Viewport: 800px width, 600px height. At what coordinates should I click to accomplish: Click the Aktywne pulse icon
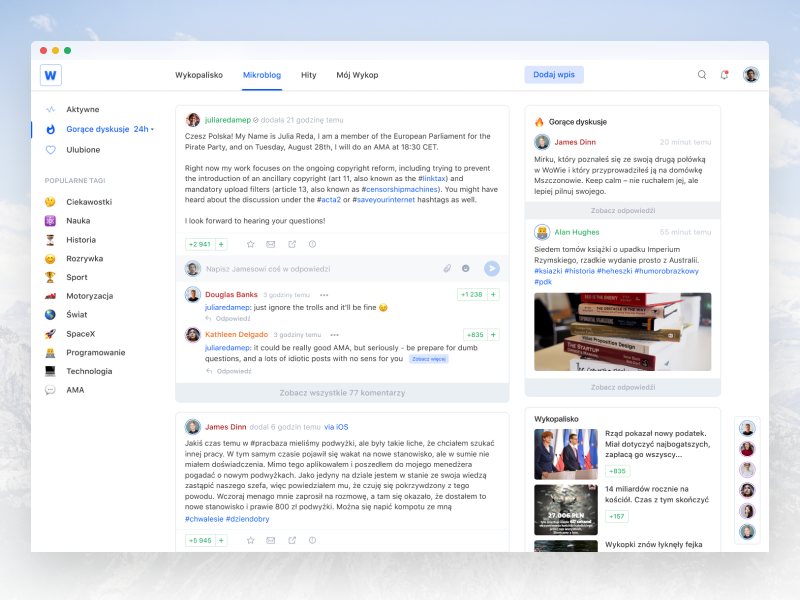coord(50,109)
